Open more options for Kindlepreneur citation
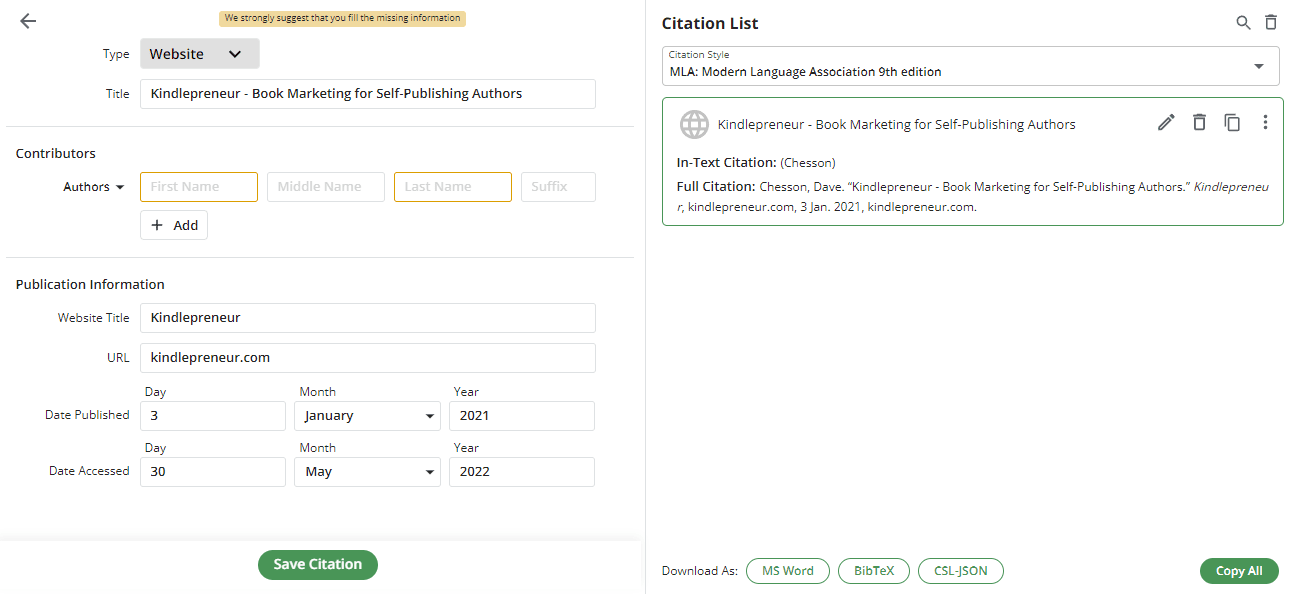Screen dimensions: 1295x594 (x=1265, y=122)
